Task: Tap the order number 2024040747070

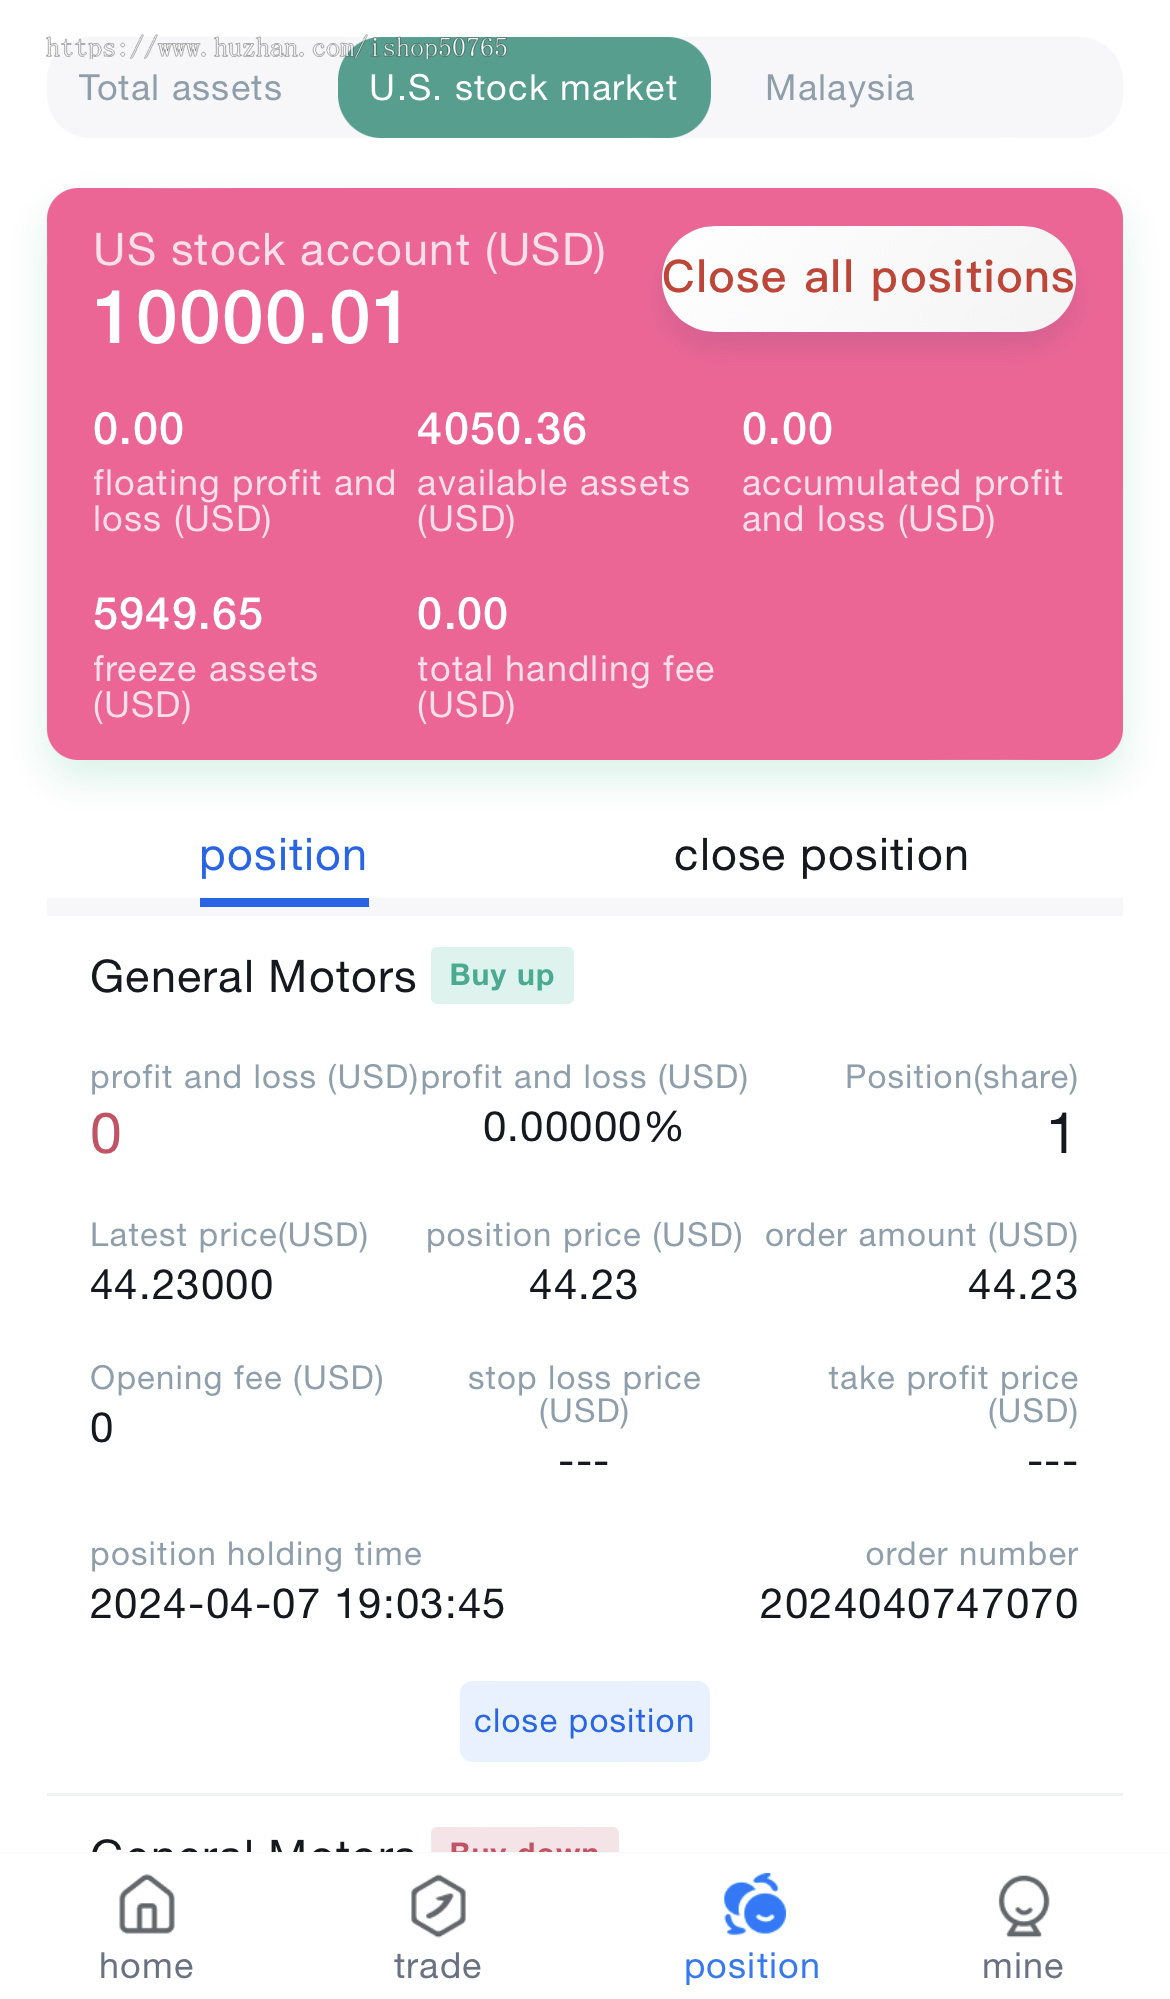Action: pyautogui.click(x=918, y=1604)
